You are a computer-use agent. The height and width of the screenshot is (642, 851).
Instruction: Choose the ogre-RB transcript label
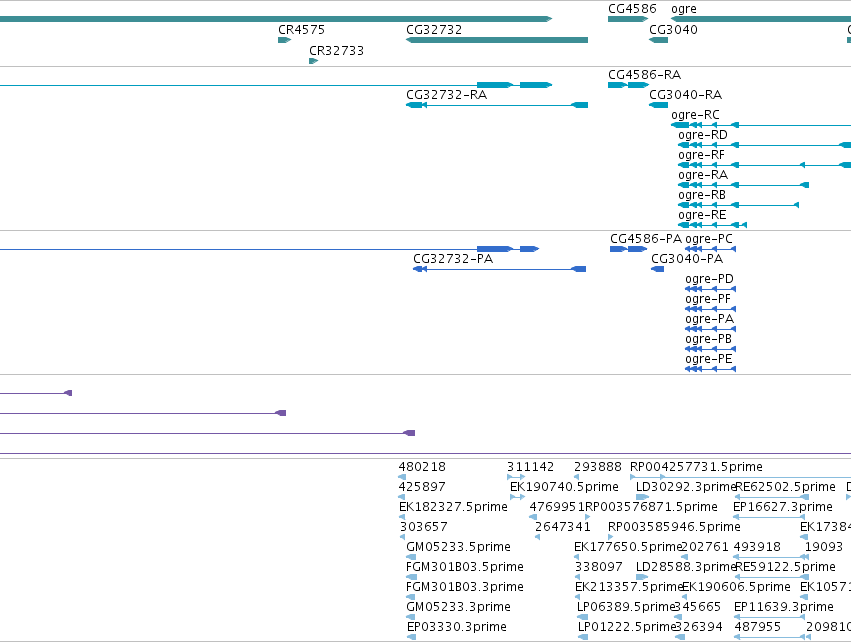tap(702, 195)
